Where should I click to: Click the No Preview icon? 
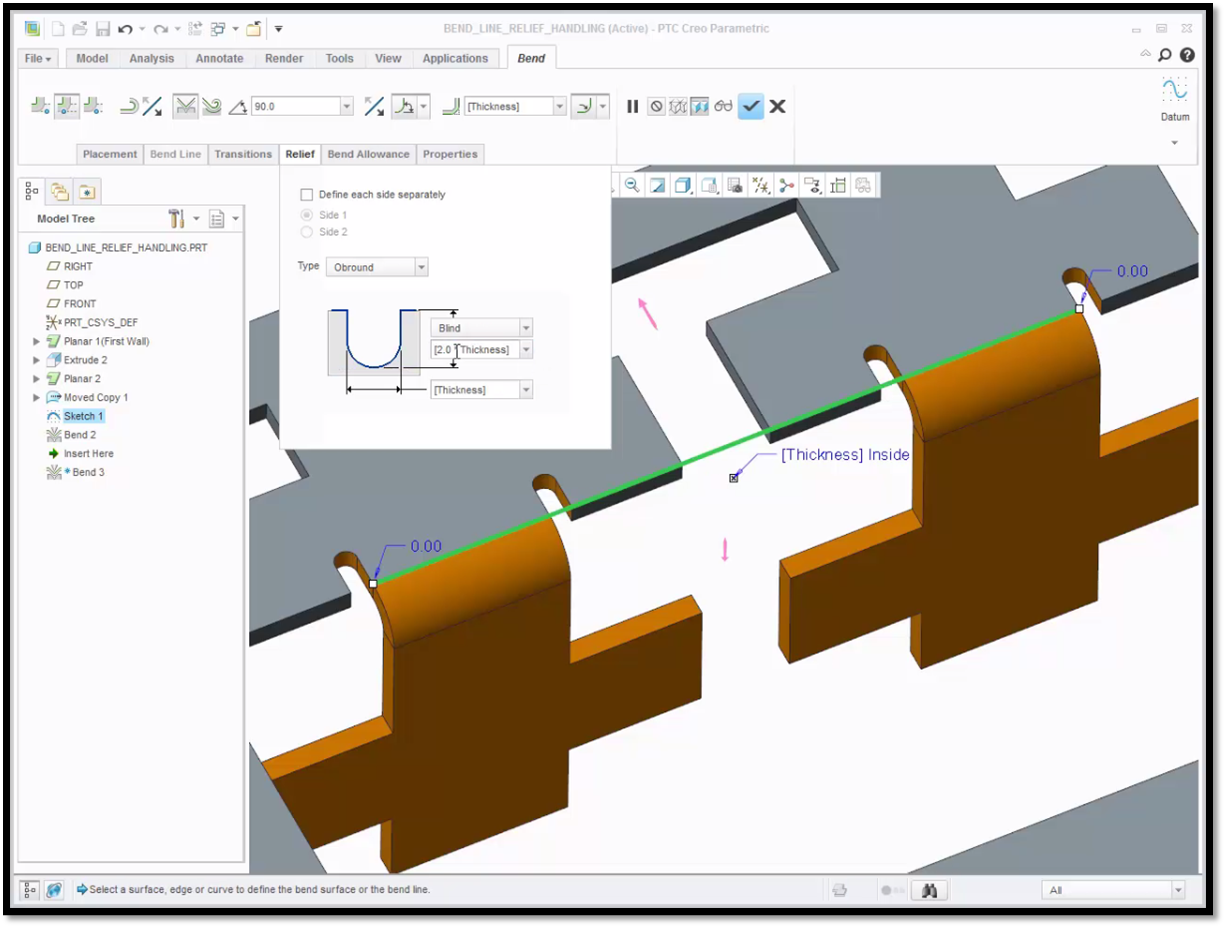[x=656, y=106]
